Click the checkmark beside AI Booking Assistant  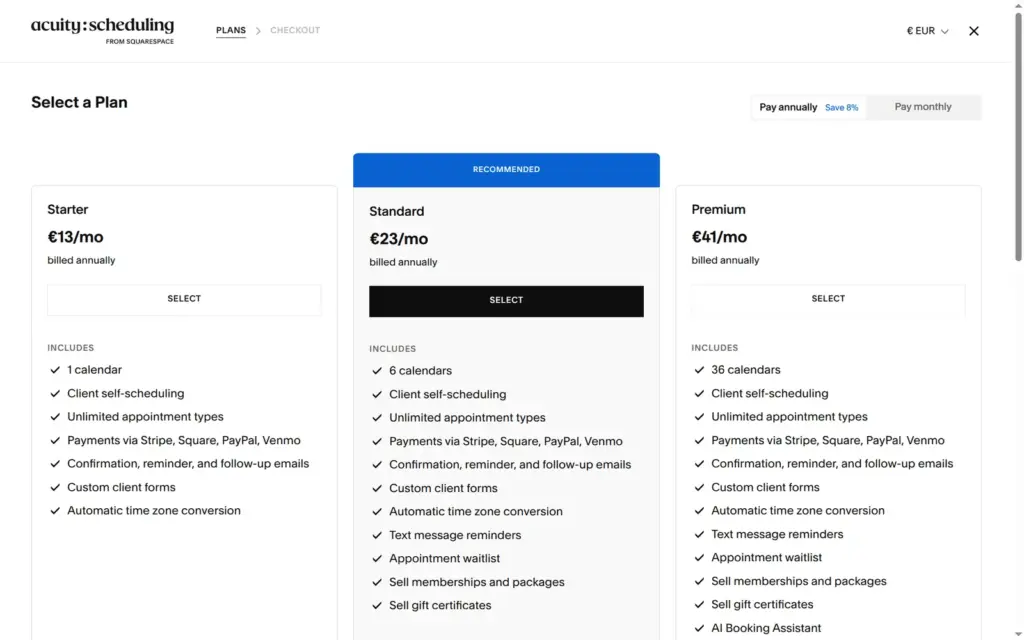click(x=699, y=628)
